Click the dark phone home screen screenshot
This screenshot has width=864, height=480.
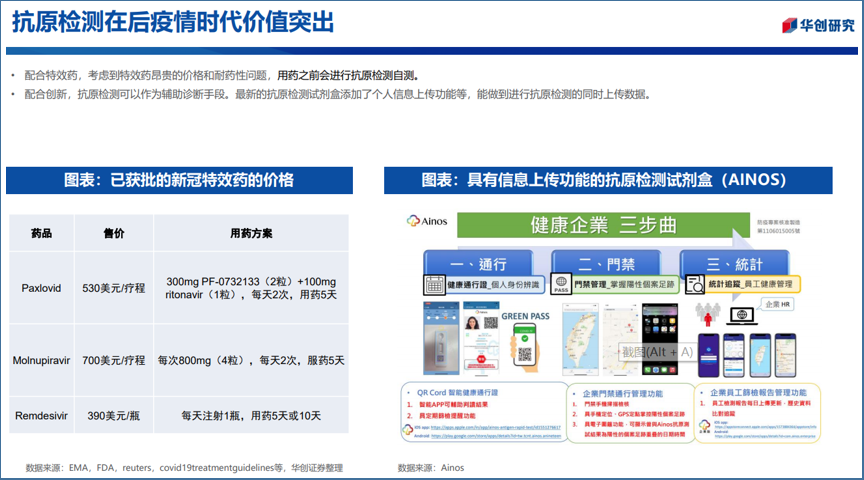pos(660,339)
